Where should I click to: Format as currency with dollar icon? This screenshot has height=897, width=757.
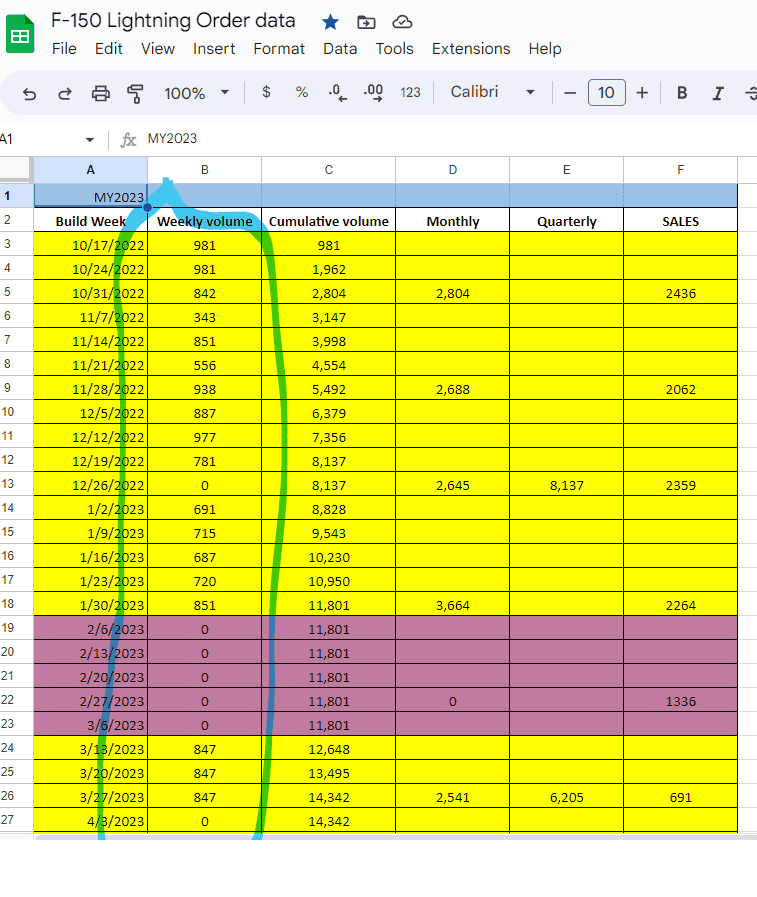pyautogui.click(x=266, y=92)
